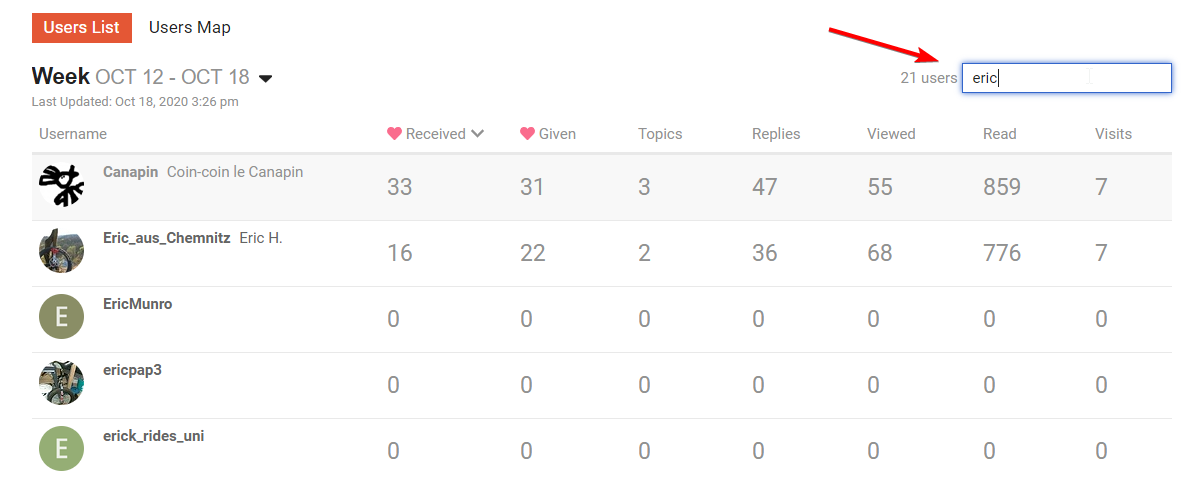This screenshot has width=1198, height=477.
Task: Sort users by Visits column
Action: (1113, 134)
